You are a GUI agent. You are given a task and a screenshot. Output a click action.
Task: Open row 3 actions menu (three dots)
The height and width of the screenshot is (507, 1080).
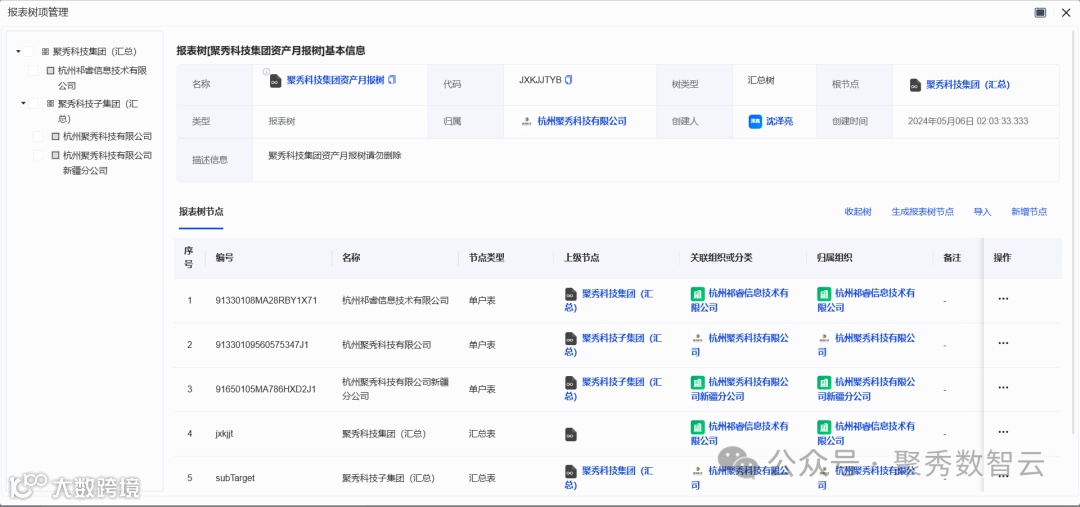pos(1003,388)
